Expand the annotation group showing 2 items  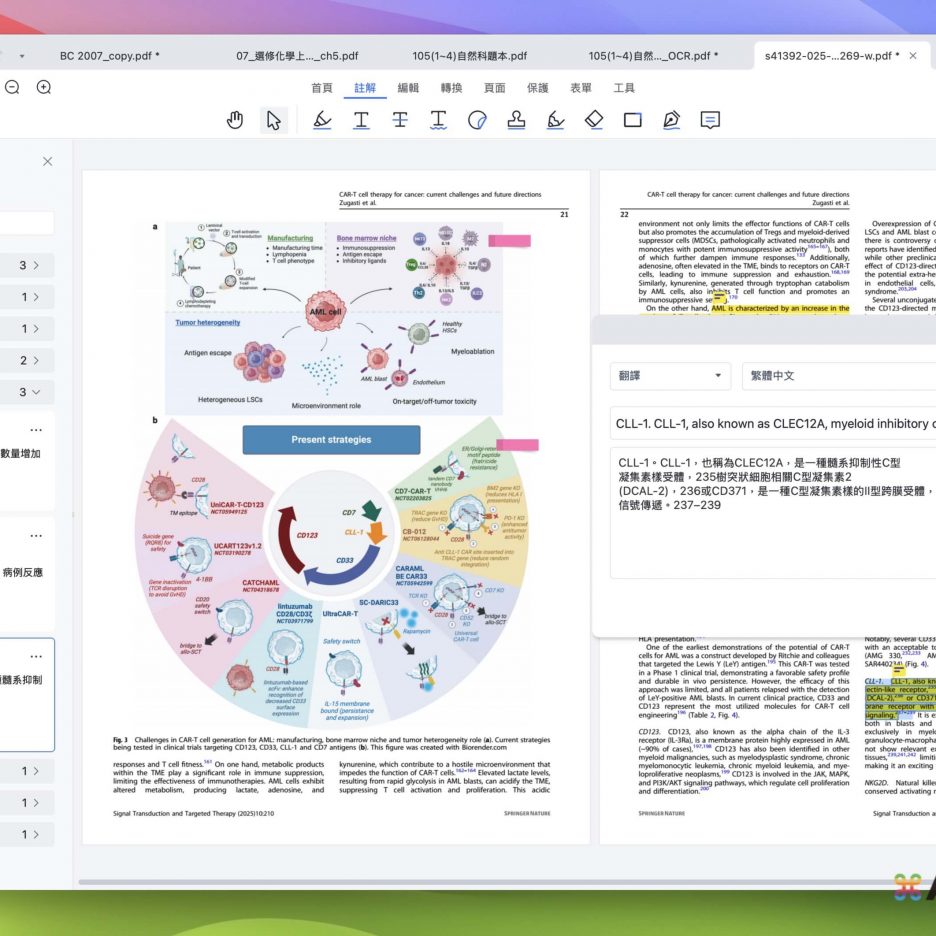point(28,360)
